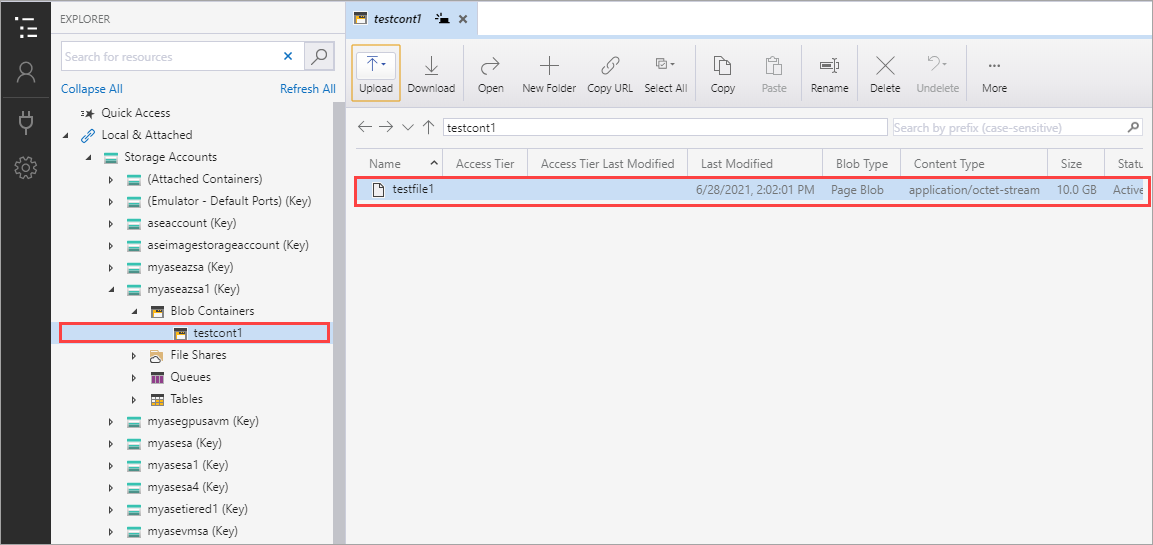The height and width of the screenshot is (545, 1153).
Task: Sort by Access Tier Last Modified column
Action: point(607,164)
